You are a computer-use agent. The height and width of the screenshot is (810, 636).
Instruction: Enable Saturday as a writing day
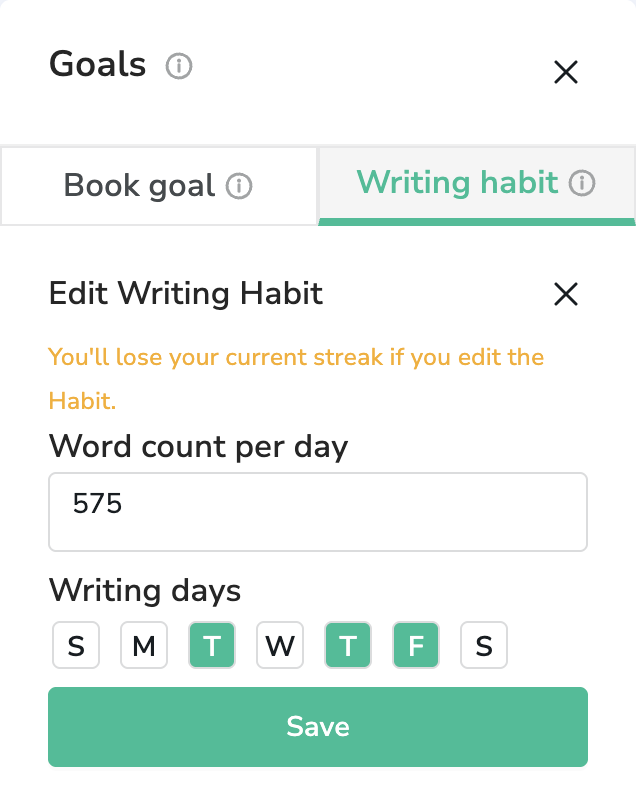coord(484,646)
